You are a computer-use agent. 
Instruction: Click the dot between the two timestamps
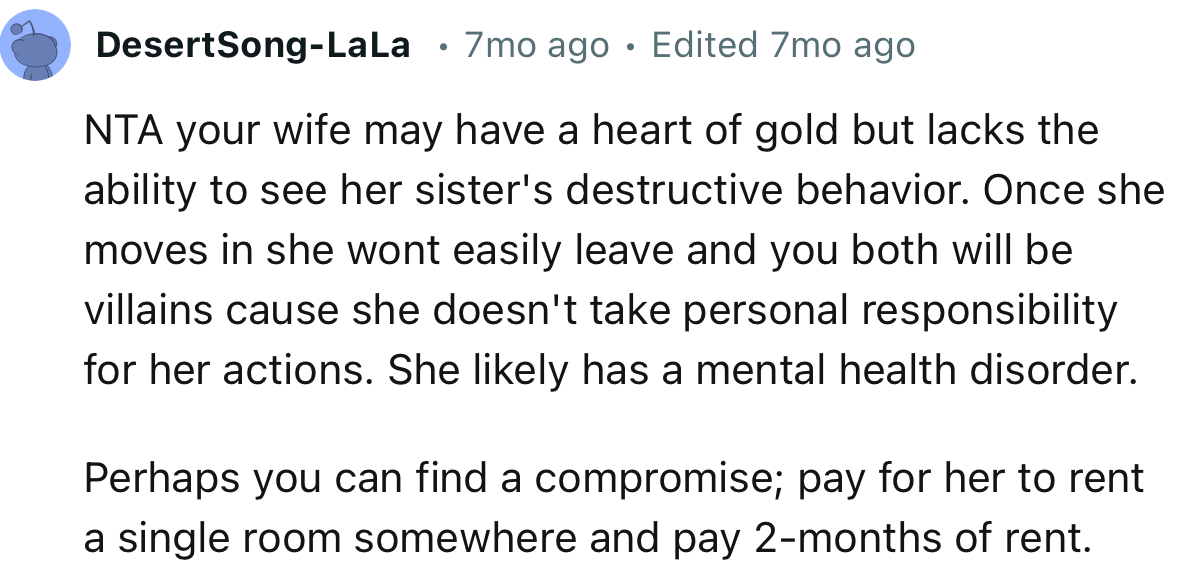point(628,46)
